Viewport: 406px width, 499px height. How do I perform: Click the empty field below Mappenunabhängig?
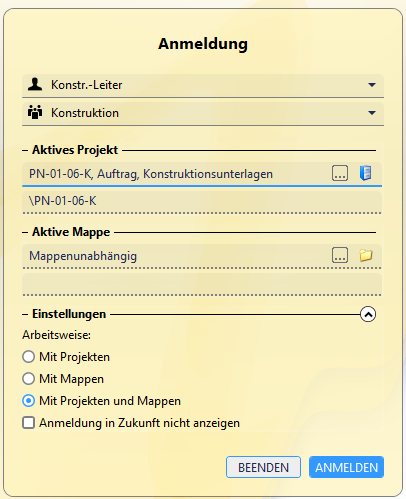pos(202,284)
